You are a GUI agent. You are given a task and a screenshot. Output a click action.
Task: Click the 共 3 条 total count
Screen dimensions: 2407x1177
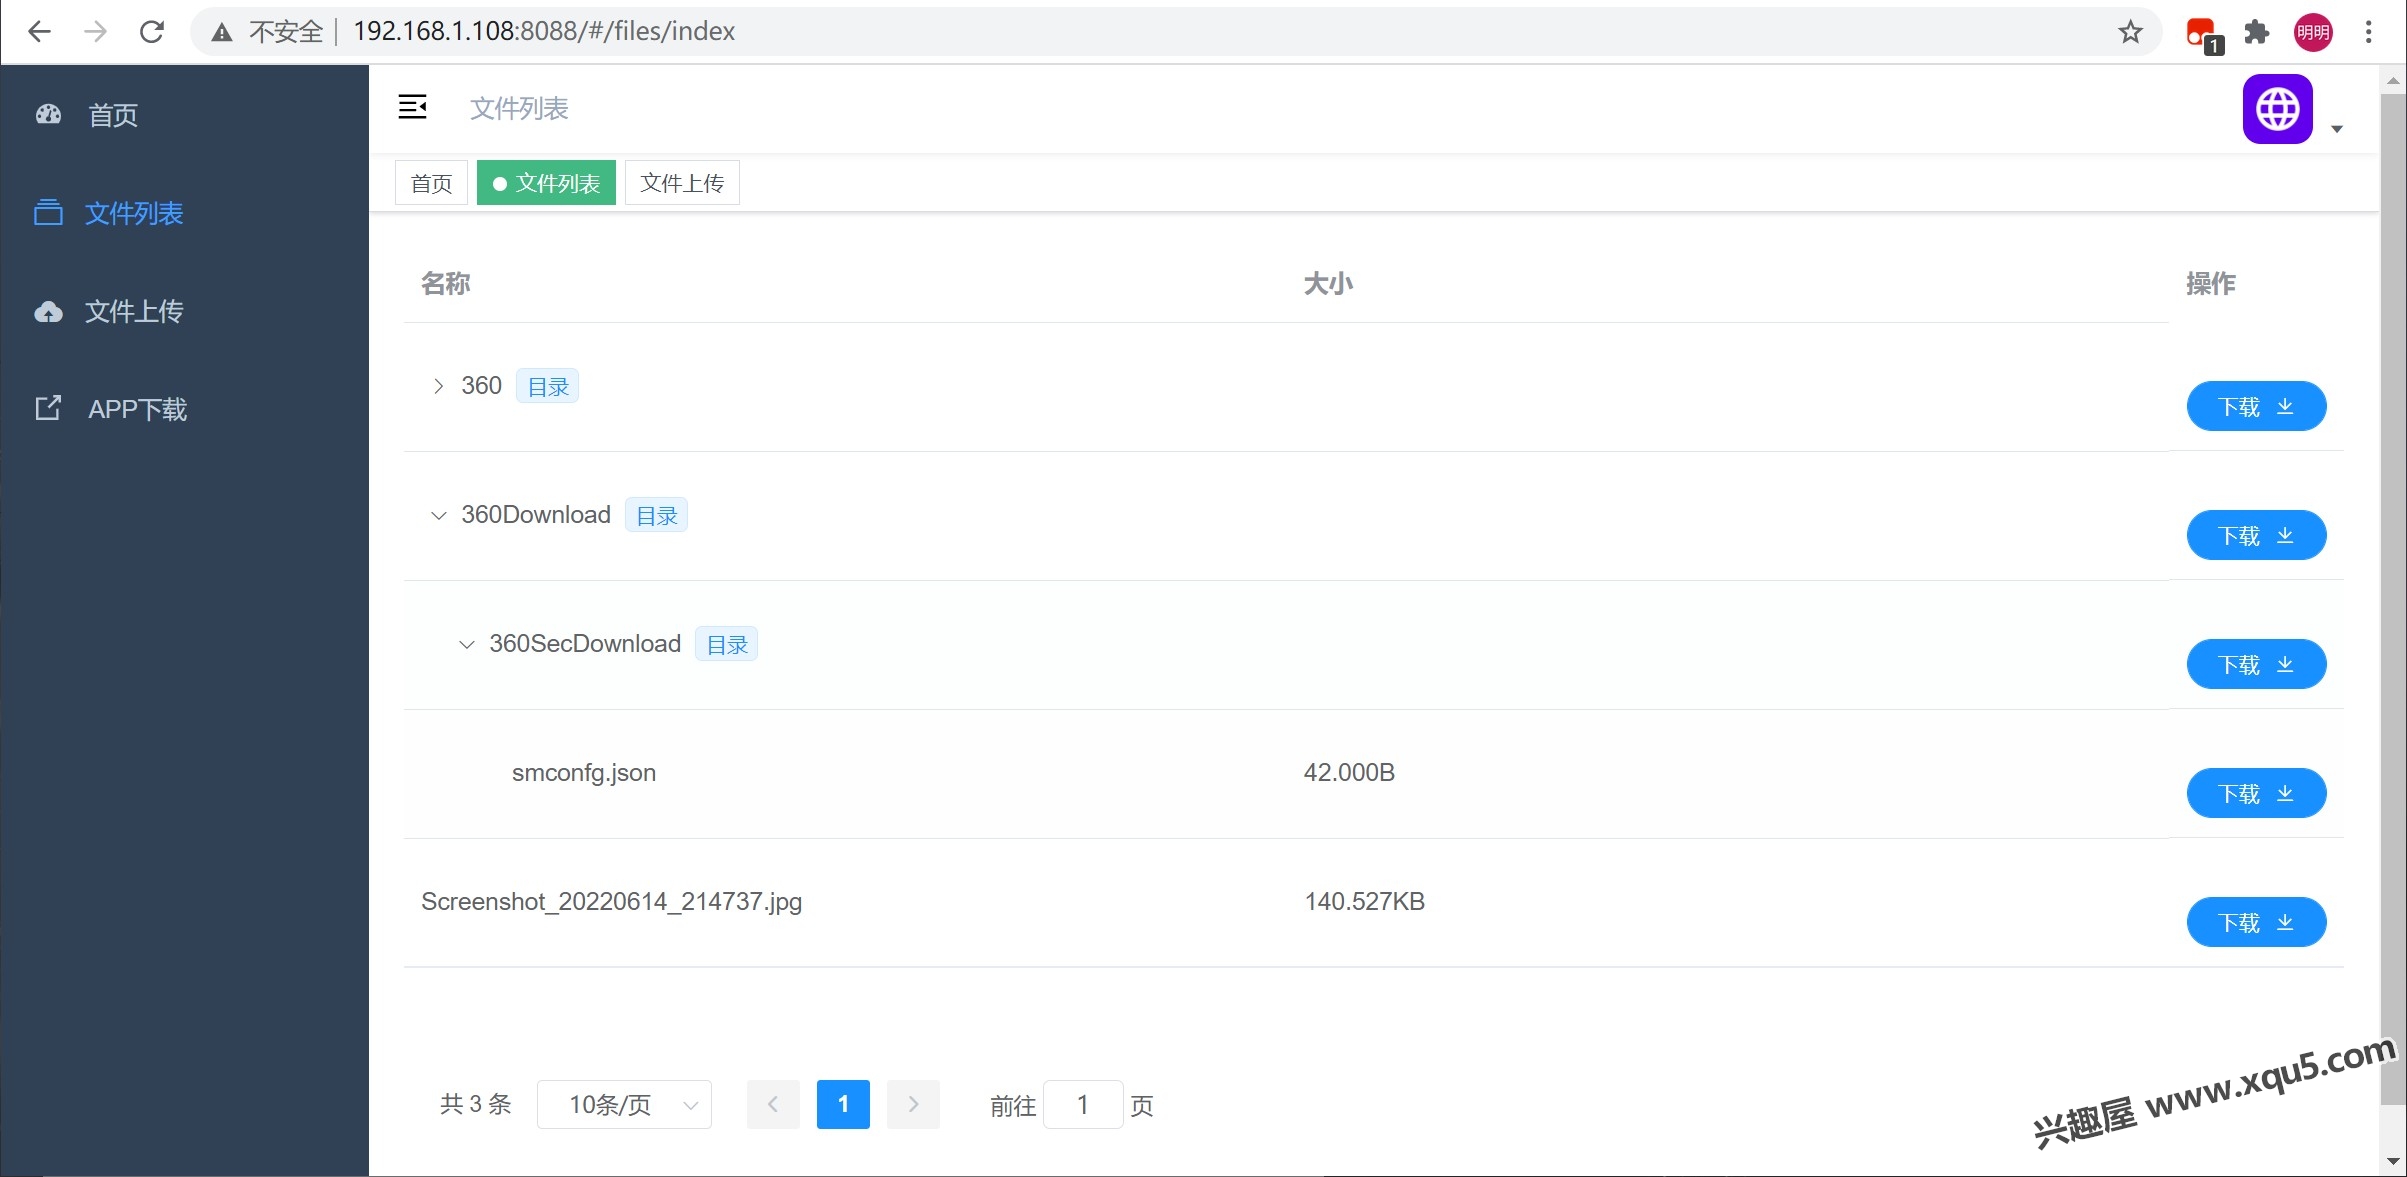tap(476, 1105)
